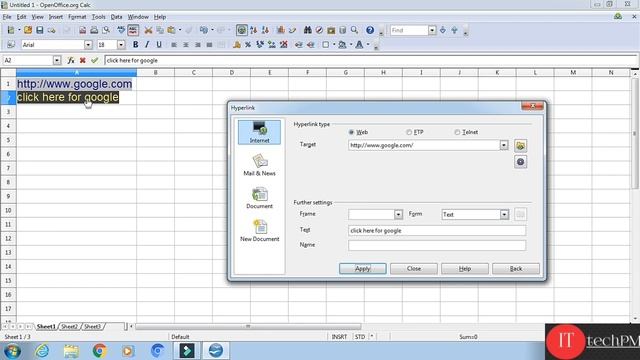This screenshot has width=640, height=360.
Task: Switch to the Sheet2 tab
Action: [69, 327]
